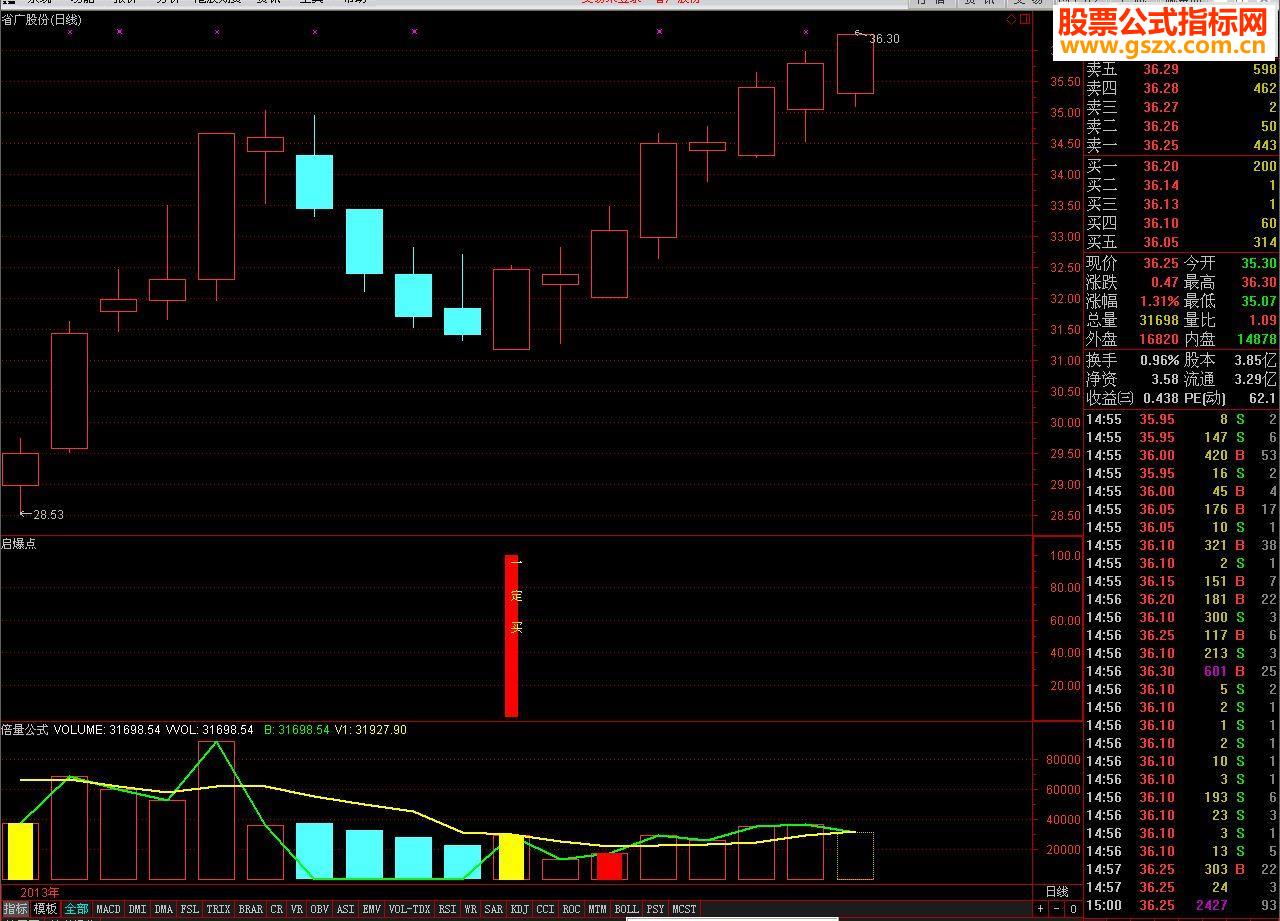The image size is (1280, 921).
Task: Click the 涨幅 value 1.31%
Action: click(x=1159, y=301)
